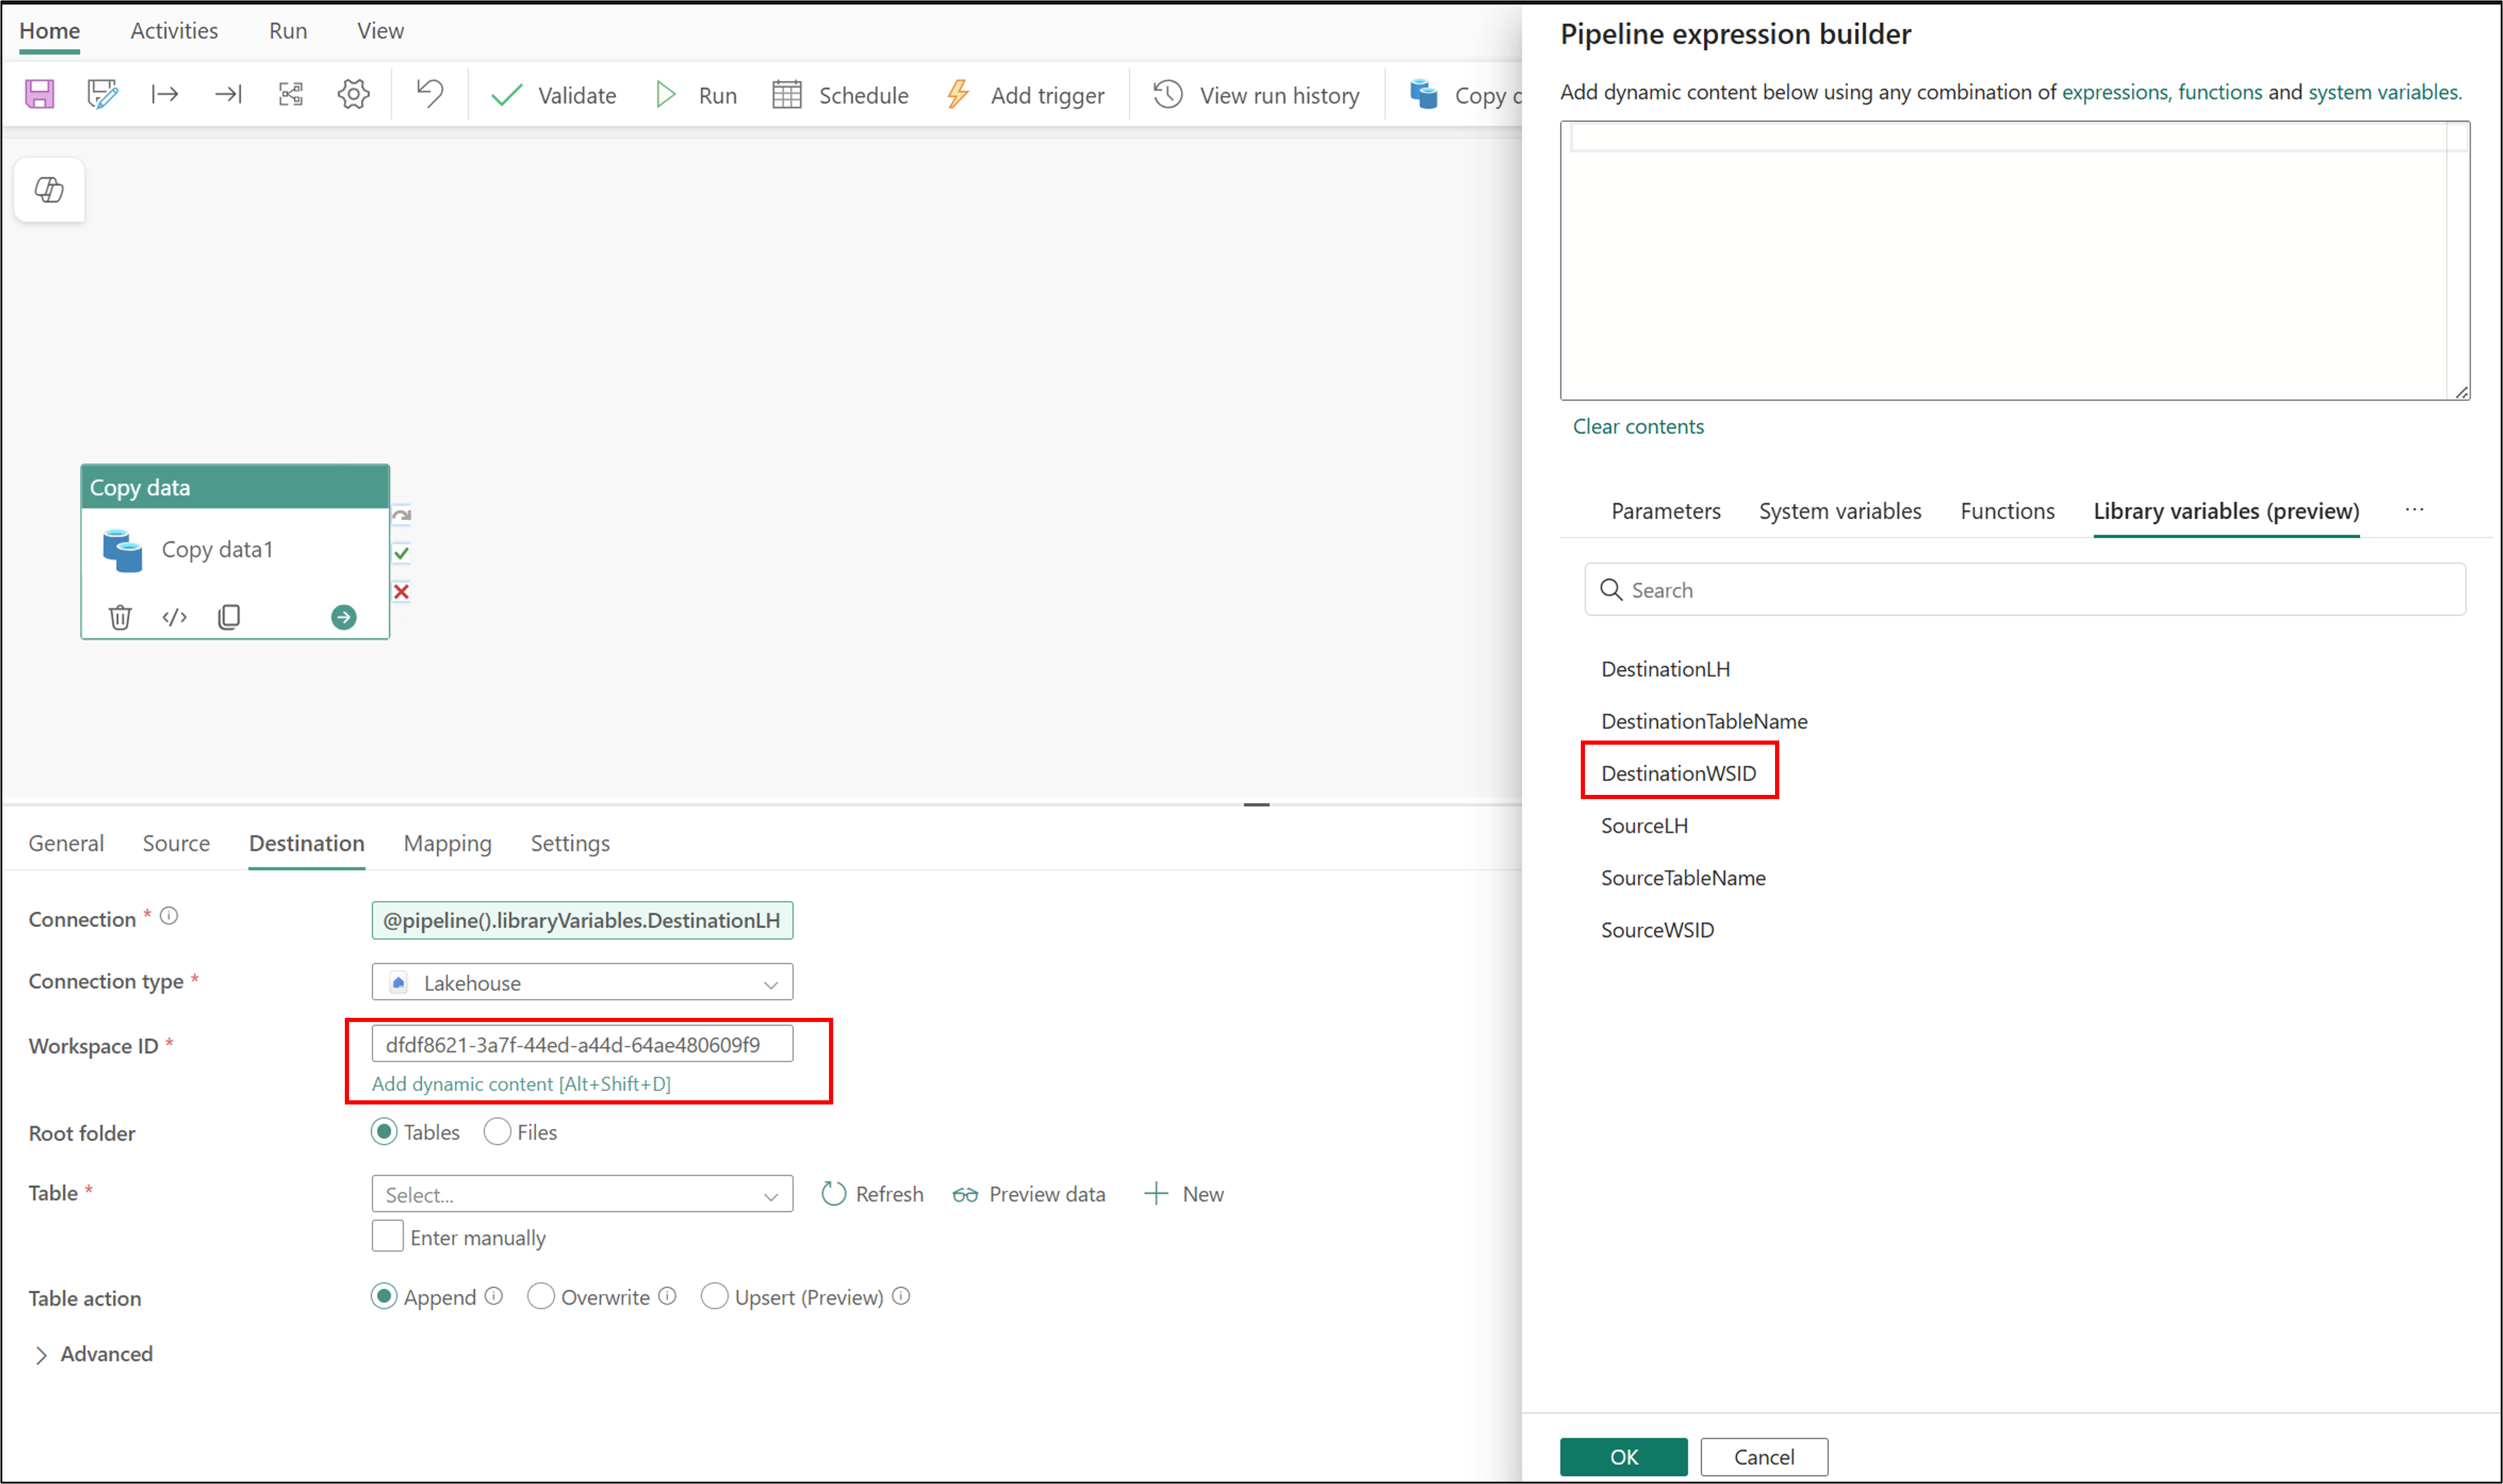Image resolution: width=2503 pixels, height=1484 pixels.
Task: Clone Copy data1 activity using copy icon
Action: coord(229,617)
